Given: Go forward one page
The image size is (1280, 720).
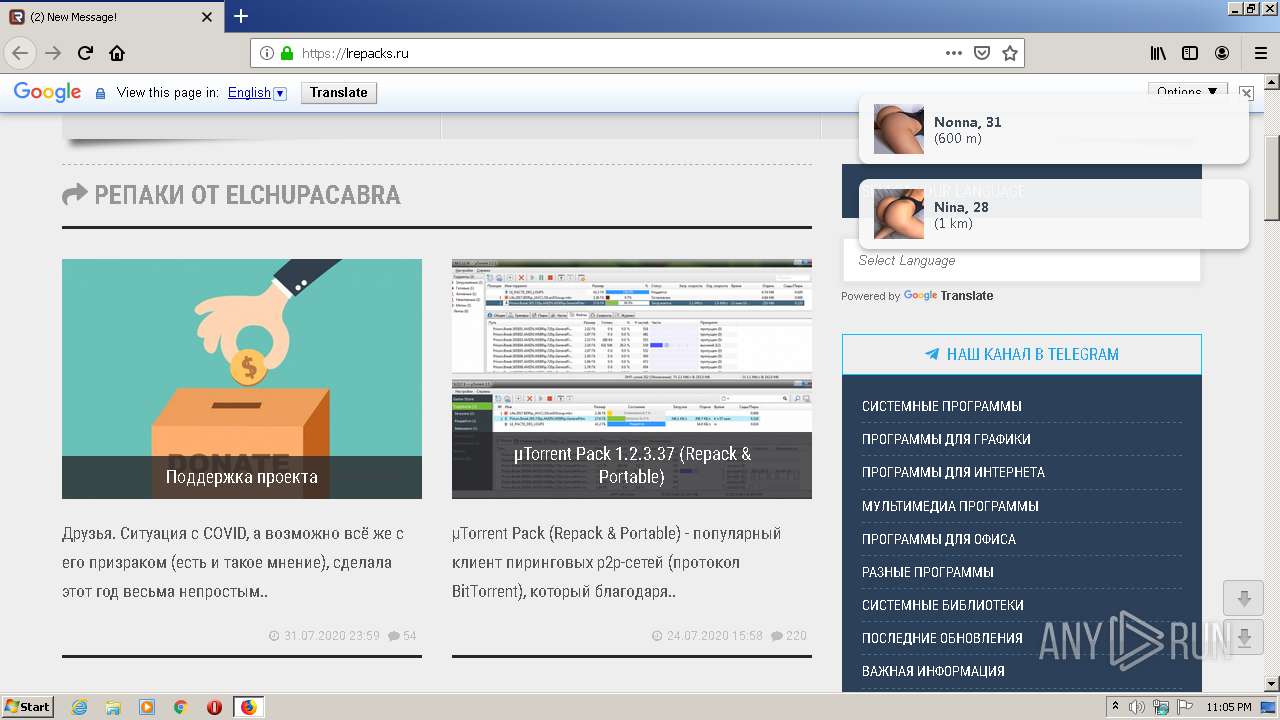Looking at the screenshot, I should tap(53, 53).
